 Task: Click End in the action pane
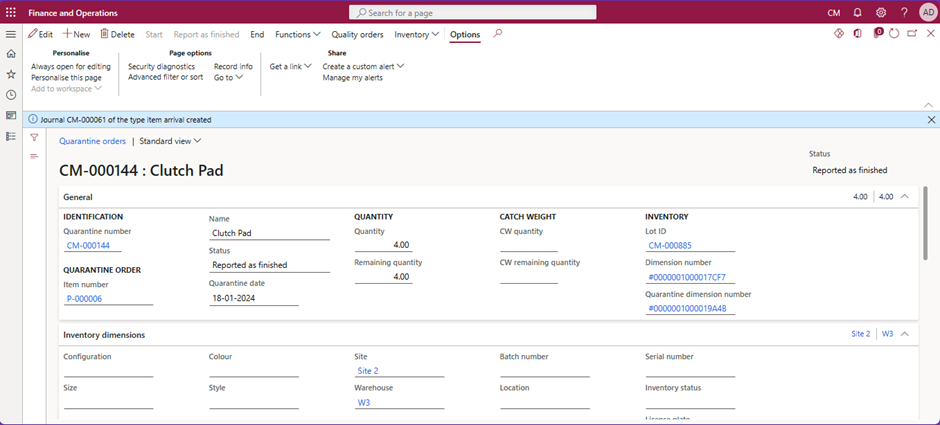[257, 35]
